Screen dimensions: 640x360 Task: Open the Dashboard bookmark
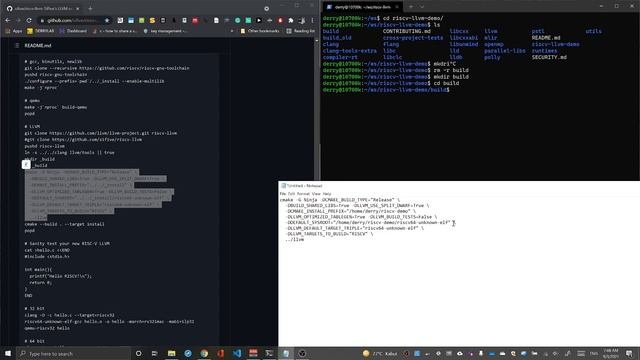pyautogui.click(x=73, y=31)
